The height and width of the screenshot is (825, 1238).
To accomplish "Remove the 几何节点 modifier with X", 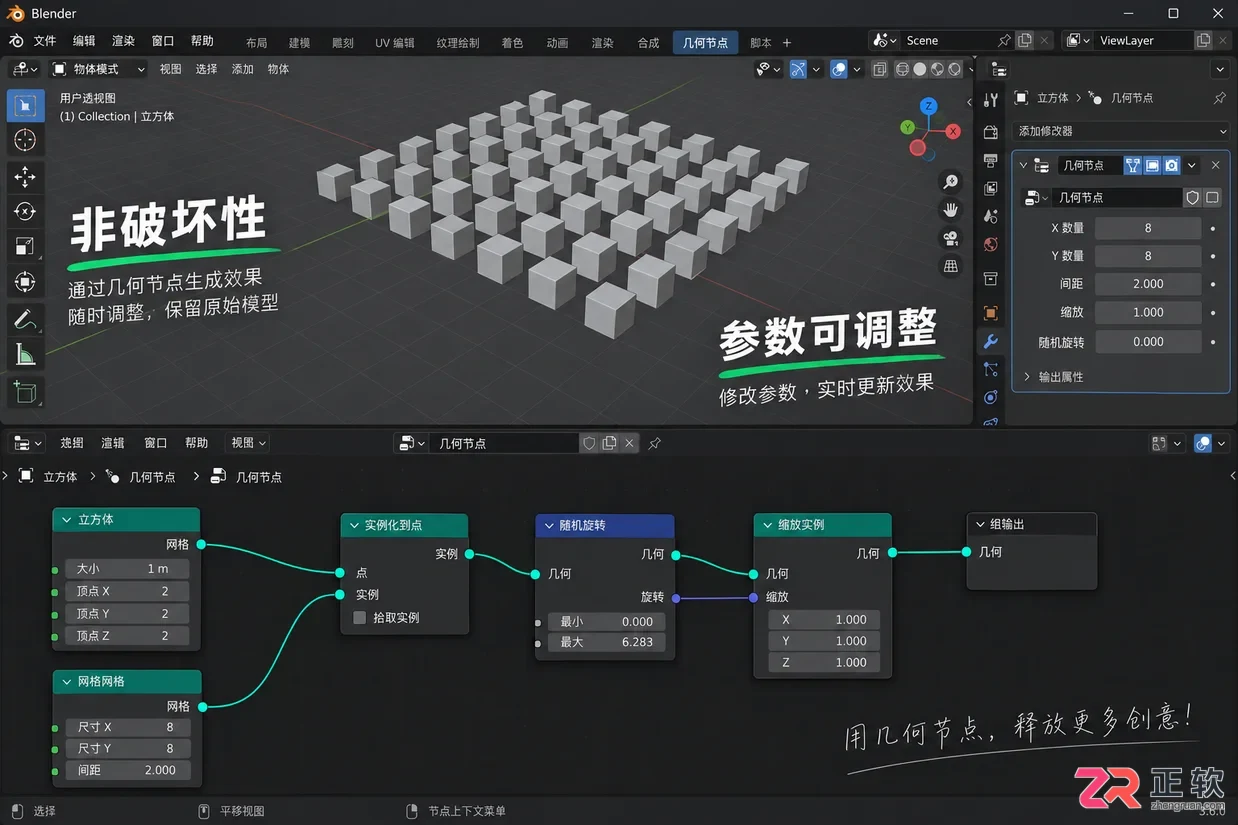I will [1216, 165].
